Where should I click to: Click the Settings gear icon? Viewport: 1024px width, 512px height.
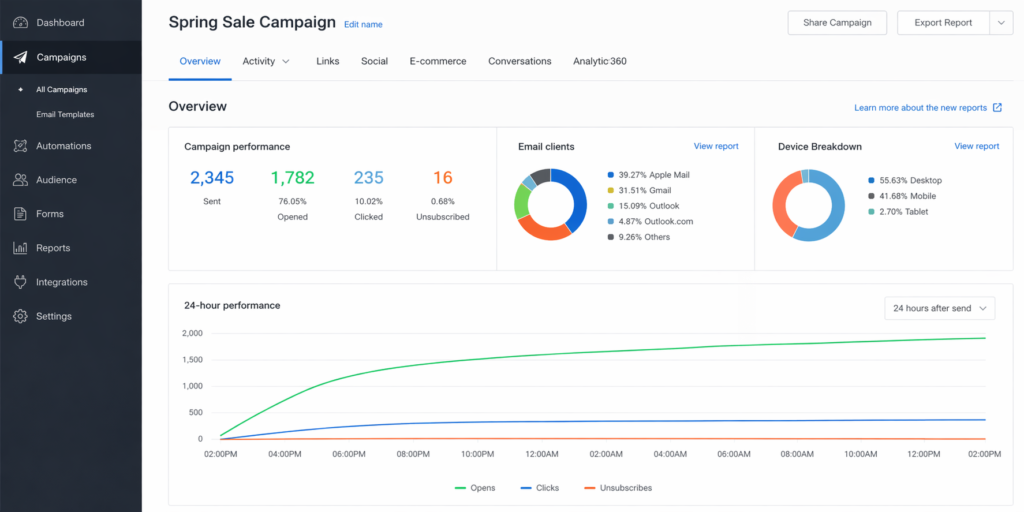click(19, 316)
